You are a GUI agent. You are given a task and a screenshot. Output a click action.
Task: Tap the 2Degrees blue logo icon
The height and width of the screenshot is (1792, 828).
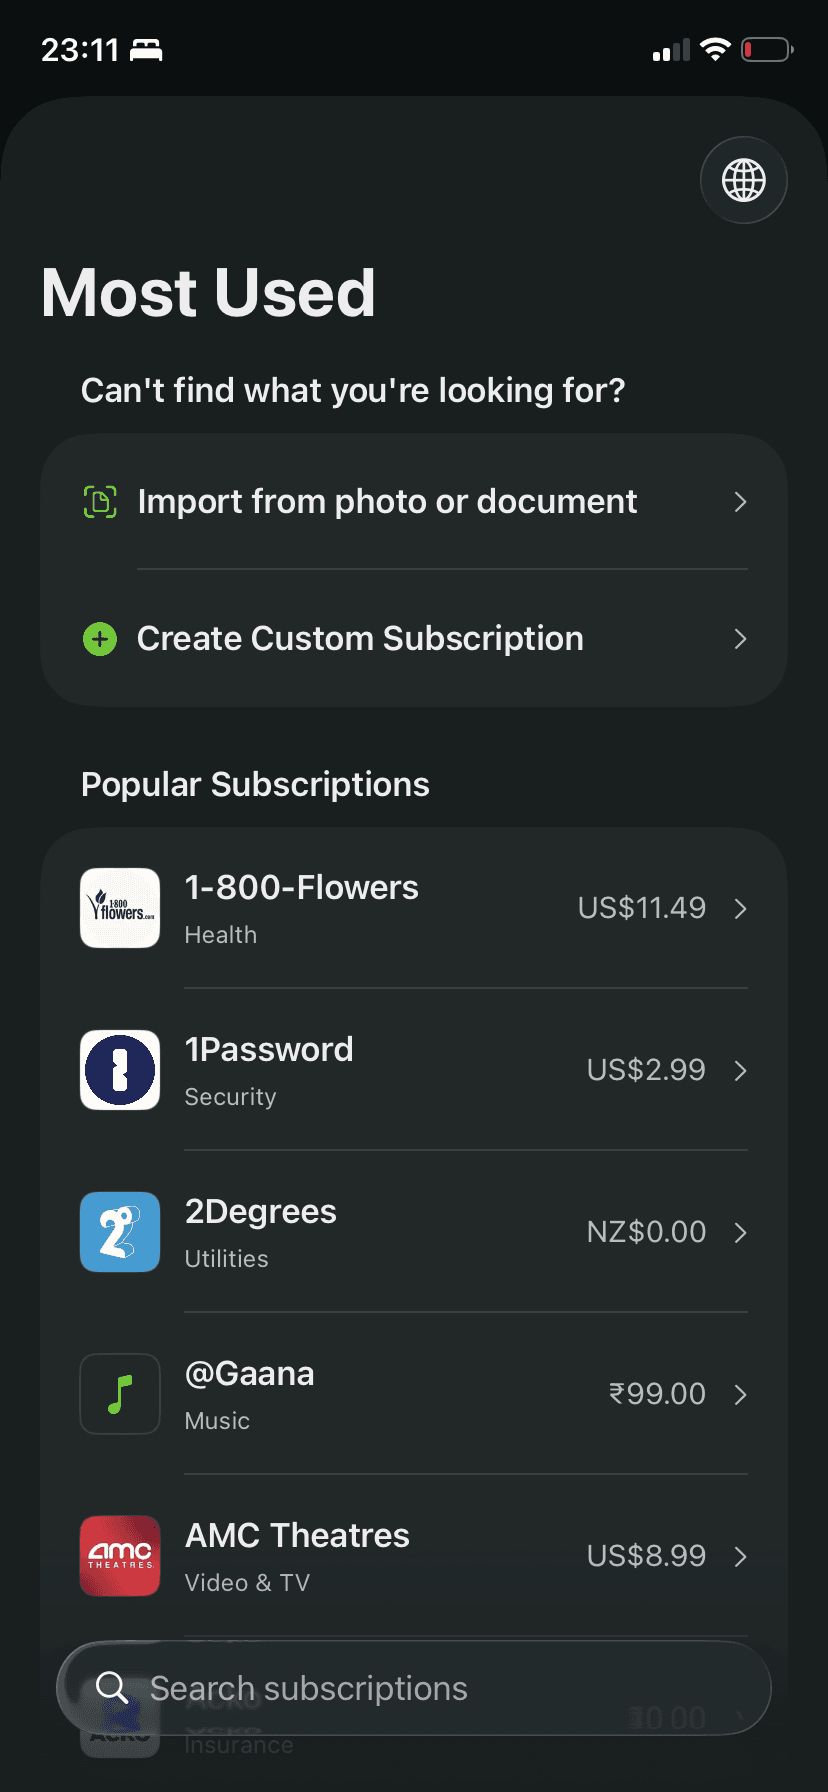(x=120, y=1232)
